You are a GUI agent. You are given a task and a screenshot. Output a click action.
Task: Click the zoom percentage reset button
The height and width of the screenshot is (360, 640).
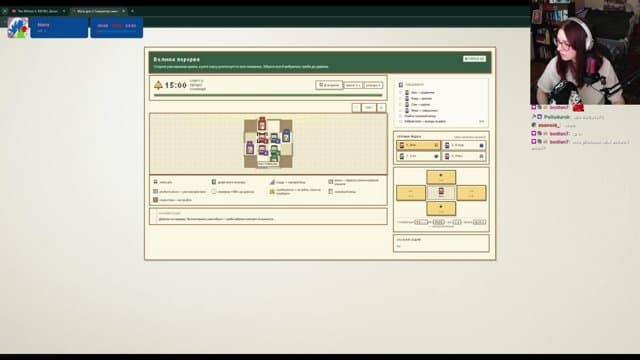[x=369, y=108]
